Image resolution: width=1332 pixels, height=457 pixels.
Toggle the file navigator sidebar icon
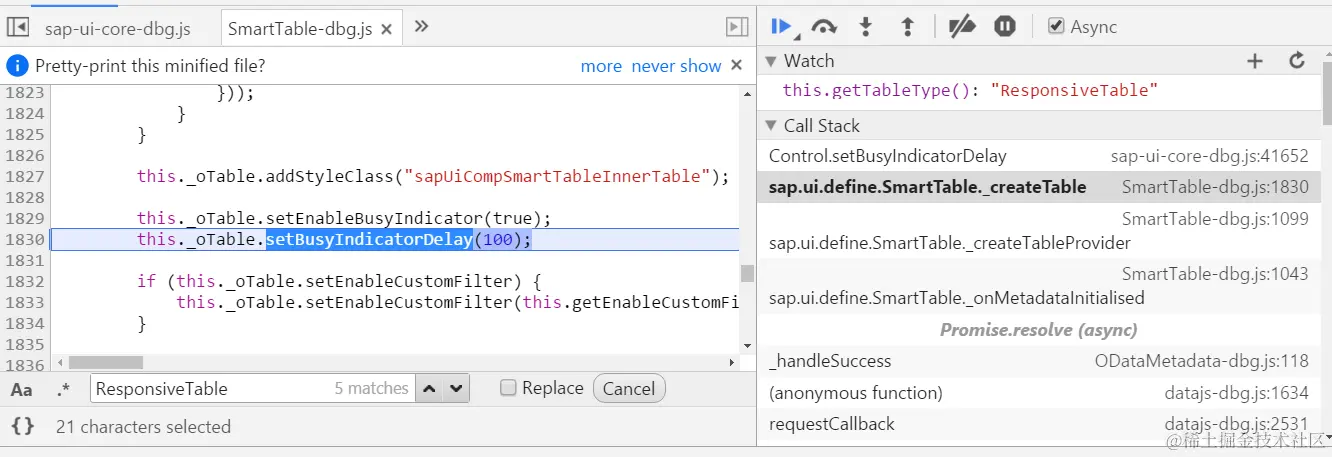click(18, 27)
